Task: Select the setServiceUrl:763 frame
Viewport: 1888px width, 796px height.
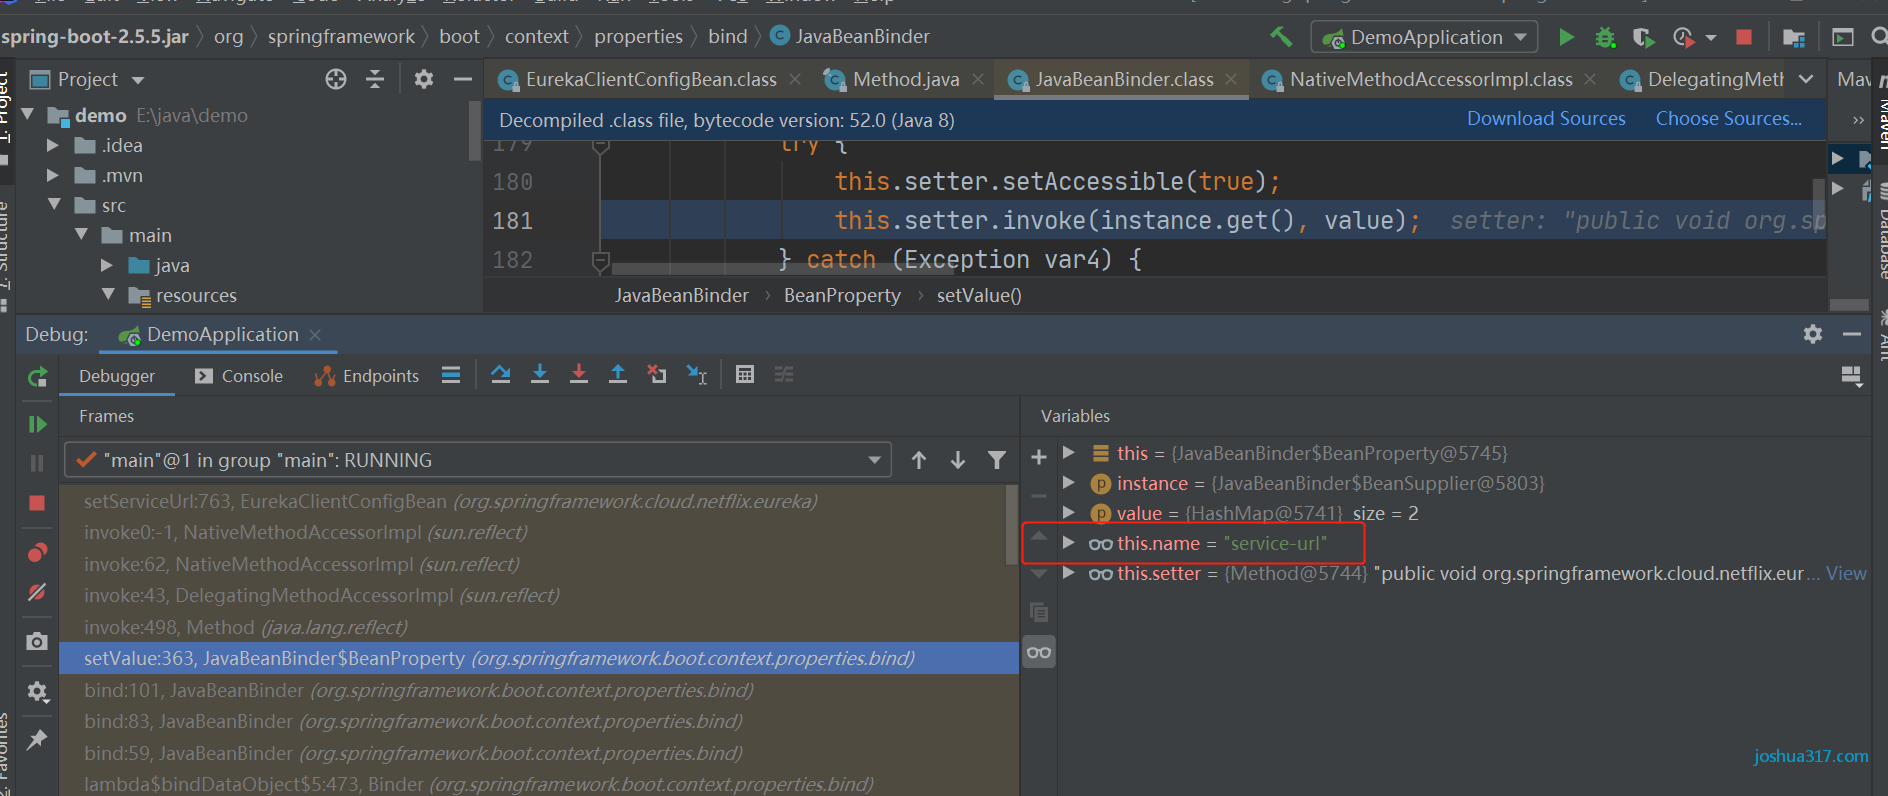Action: pyautogui.click(x=532, y=501)
